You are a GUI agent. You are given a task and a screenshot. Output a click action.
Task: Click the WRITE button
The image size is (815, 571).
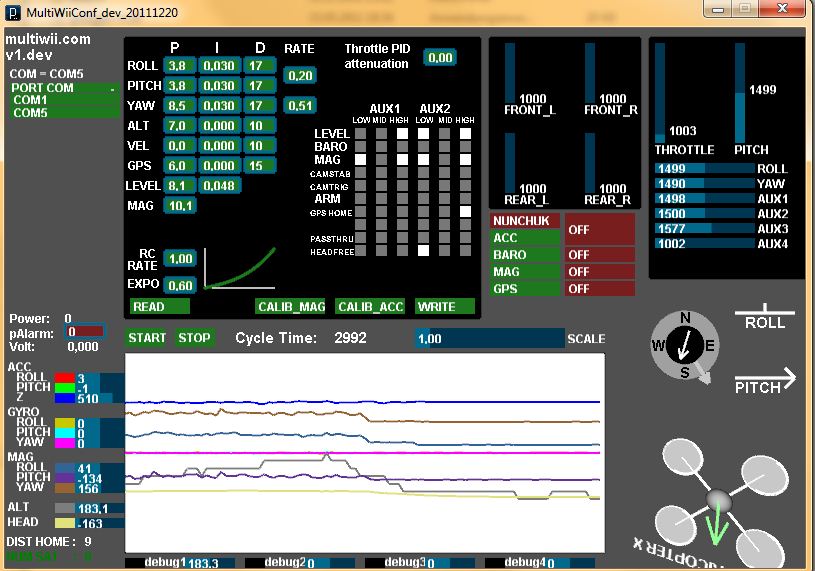[x=445, y=307]
